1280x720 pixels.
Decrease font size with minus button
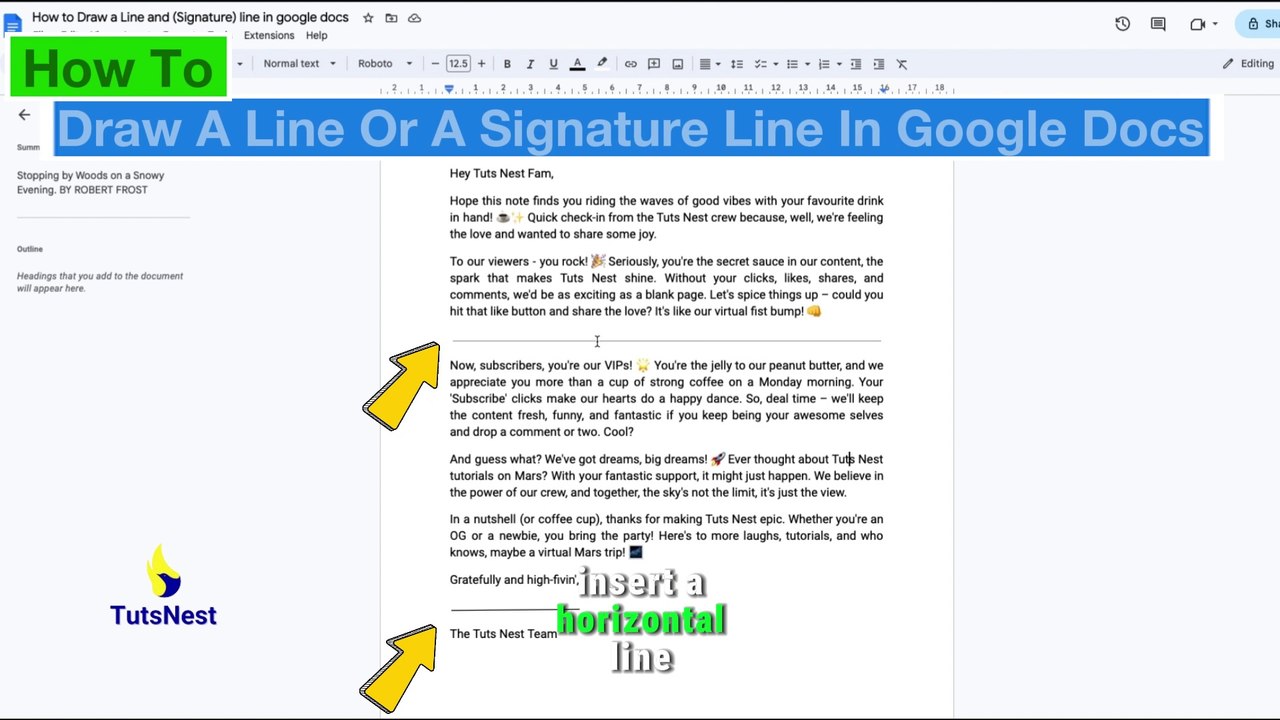pos(435,64)
